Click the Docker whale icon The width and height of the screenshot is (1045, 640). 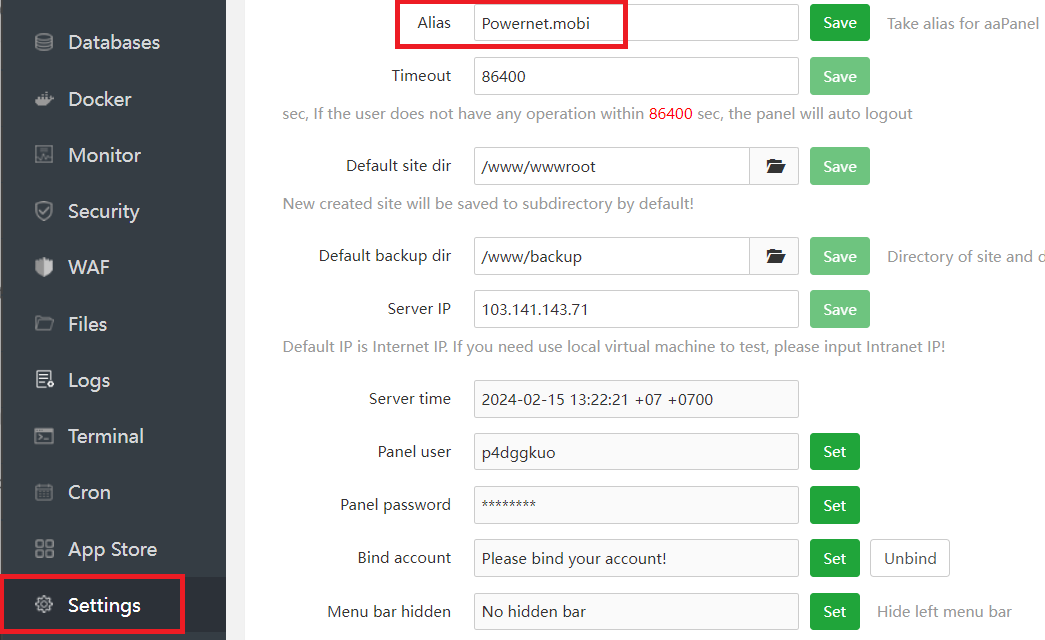(x=44, y=99)
